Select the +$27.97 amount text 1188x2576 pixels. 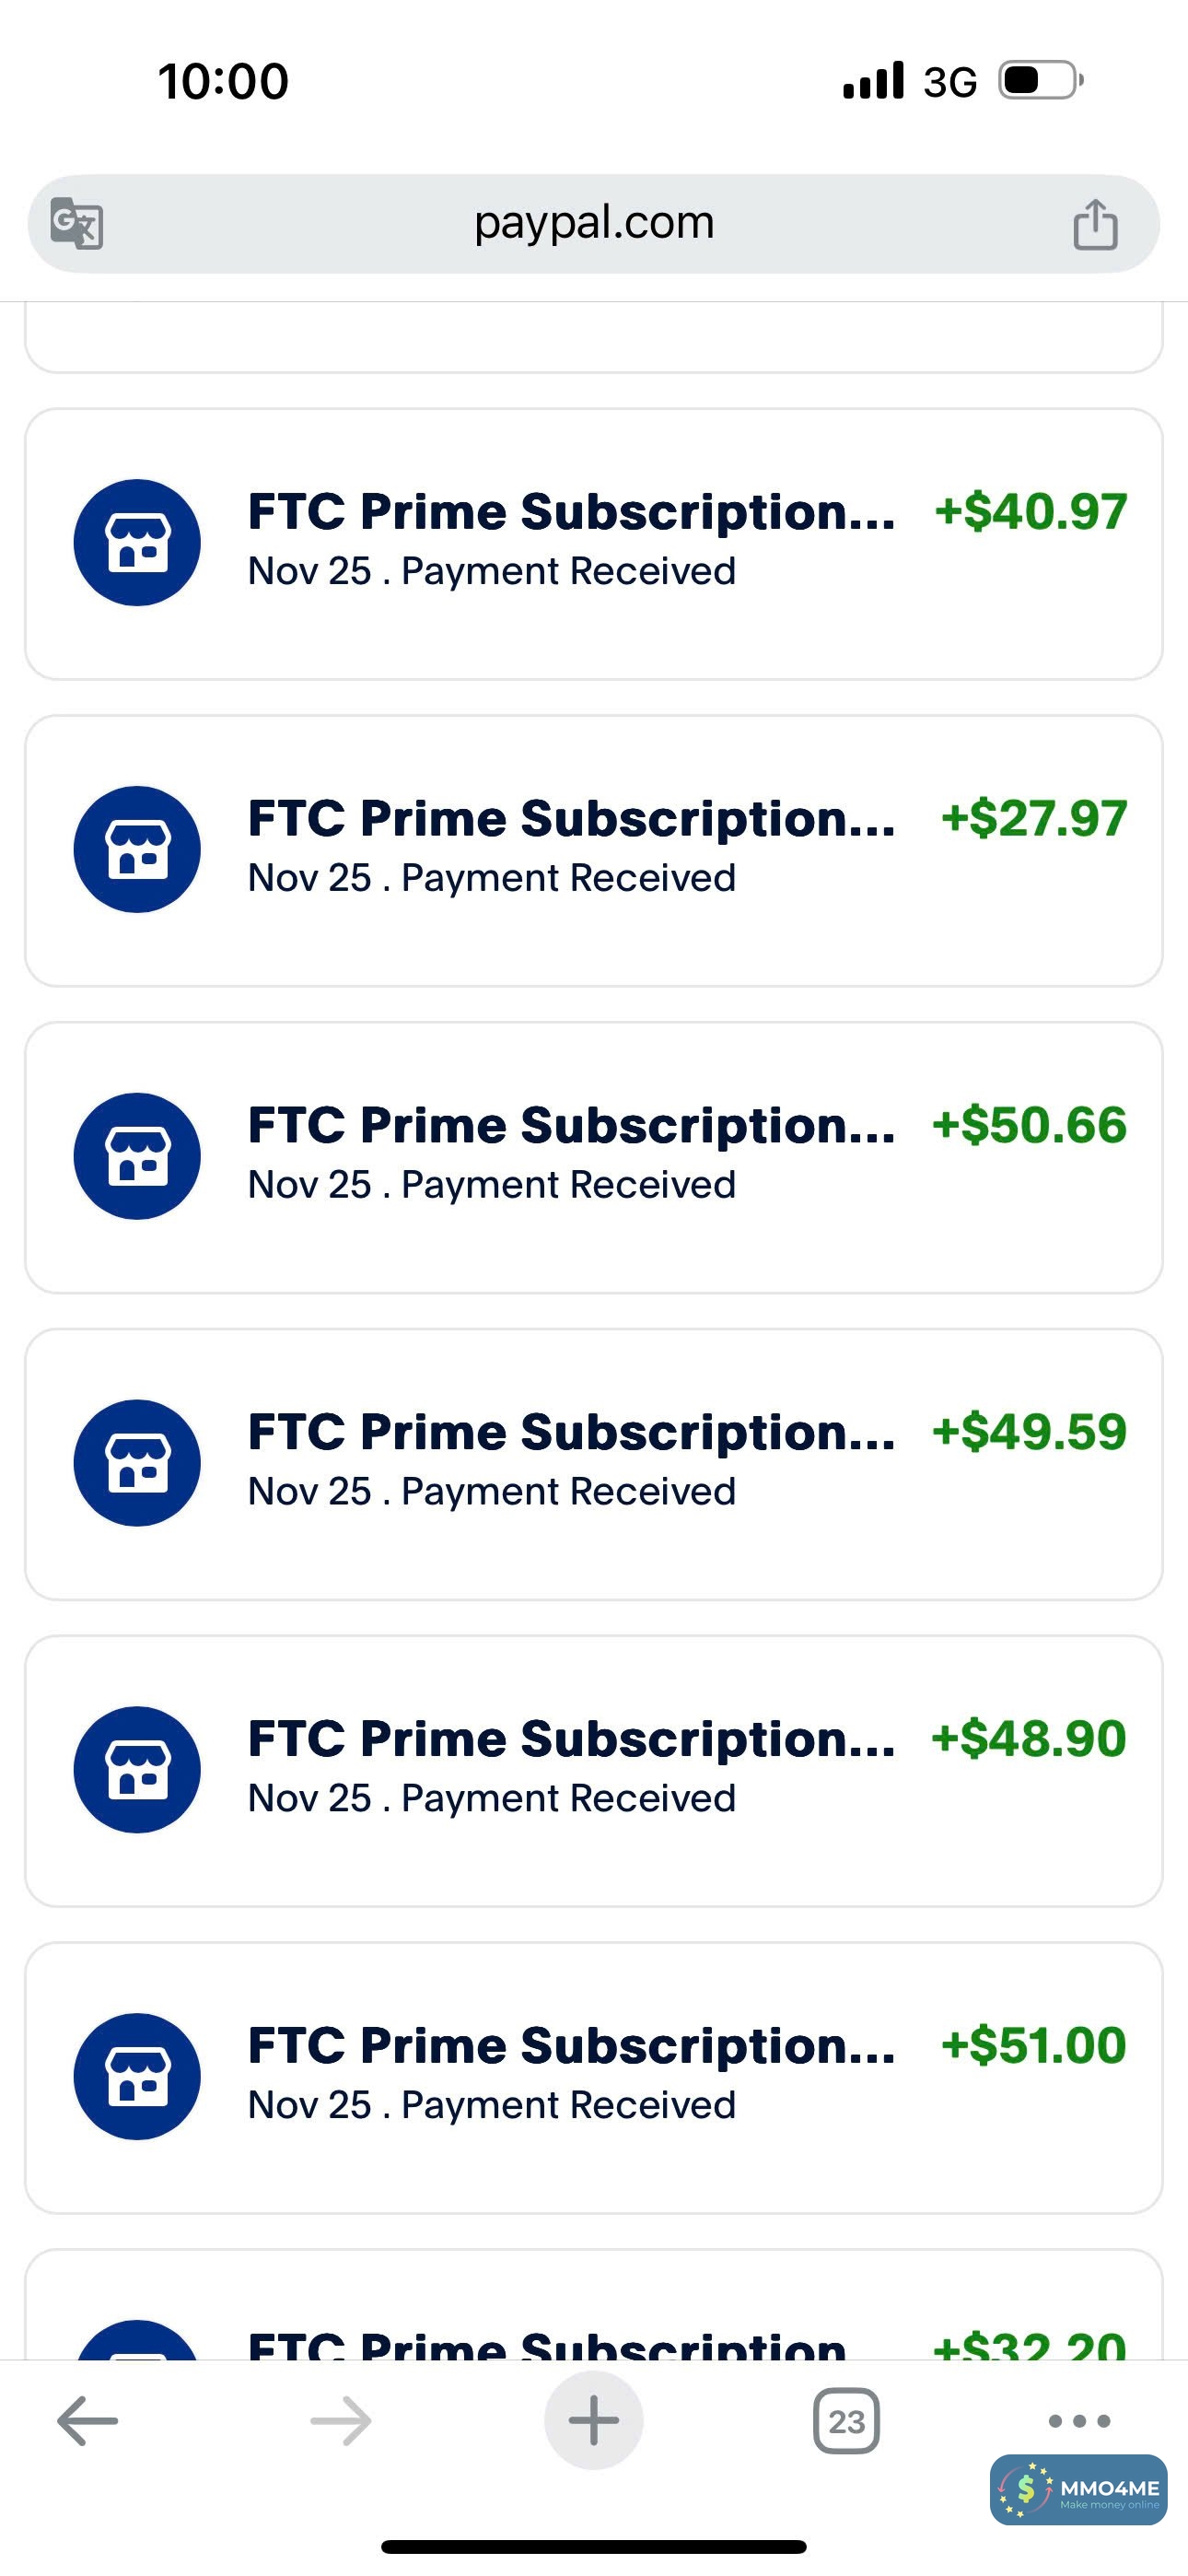coord(1034,818)
